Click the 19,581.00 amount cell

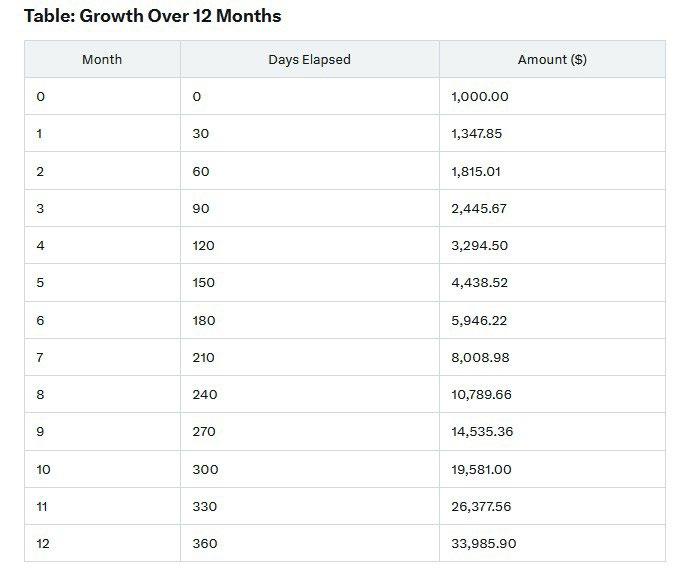coord(482,469)
